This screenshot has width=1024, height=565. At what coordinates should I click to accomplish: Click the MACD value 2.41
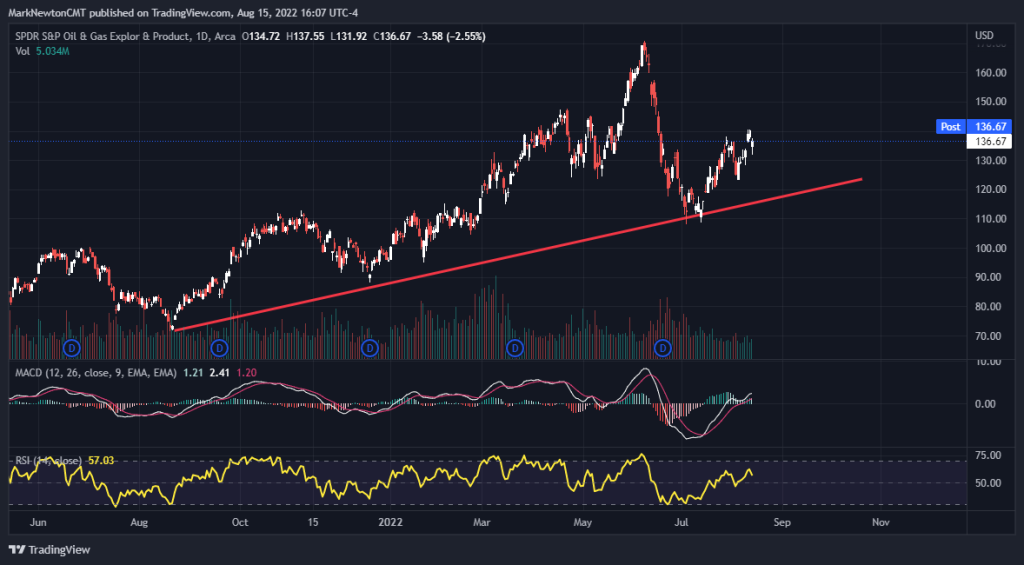[x=218, y=373]
